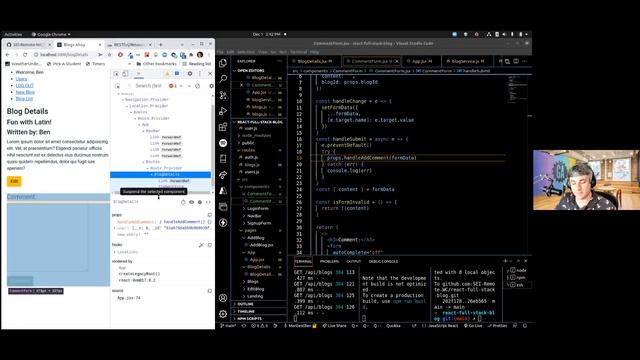This screenshot has width=640, height=360.
Task: Expand the public folder in explorer
Action: point(248,143)
